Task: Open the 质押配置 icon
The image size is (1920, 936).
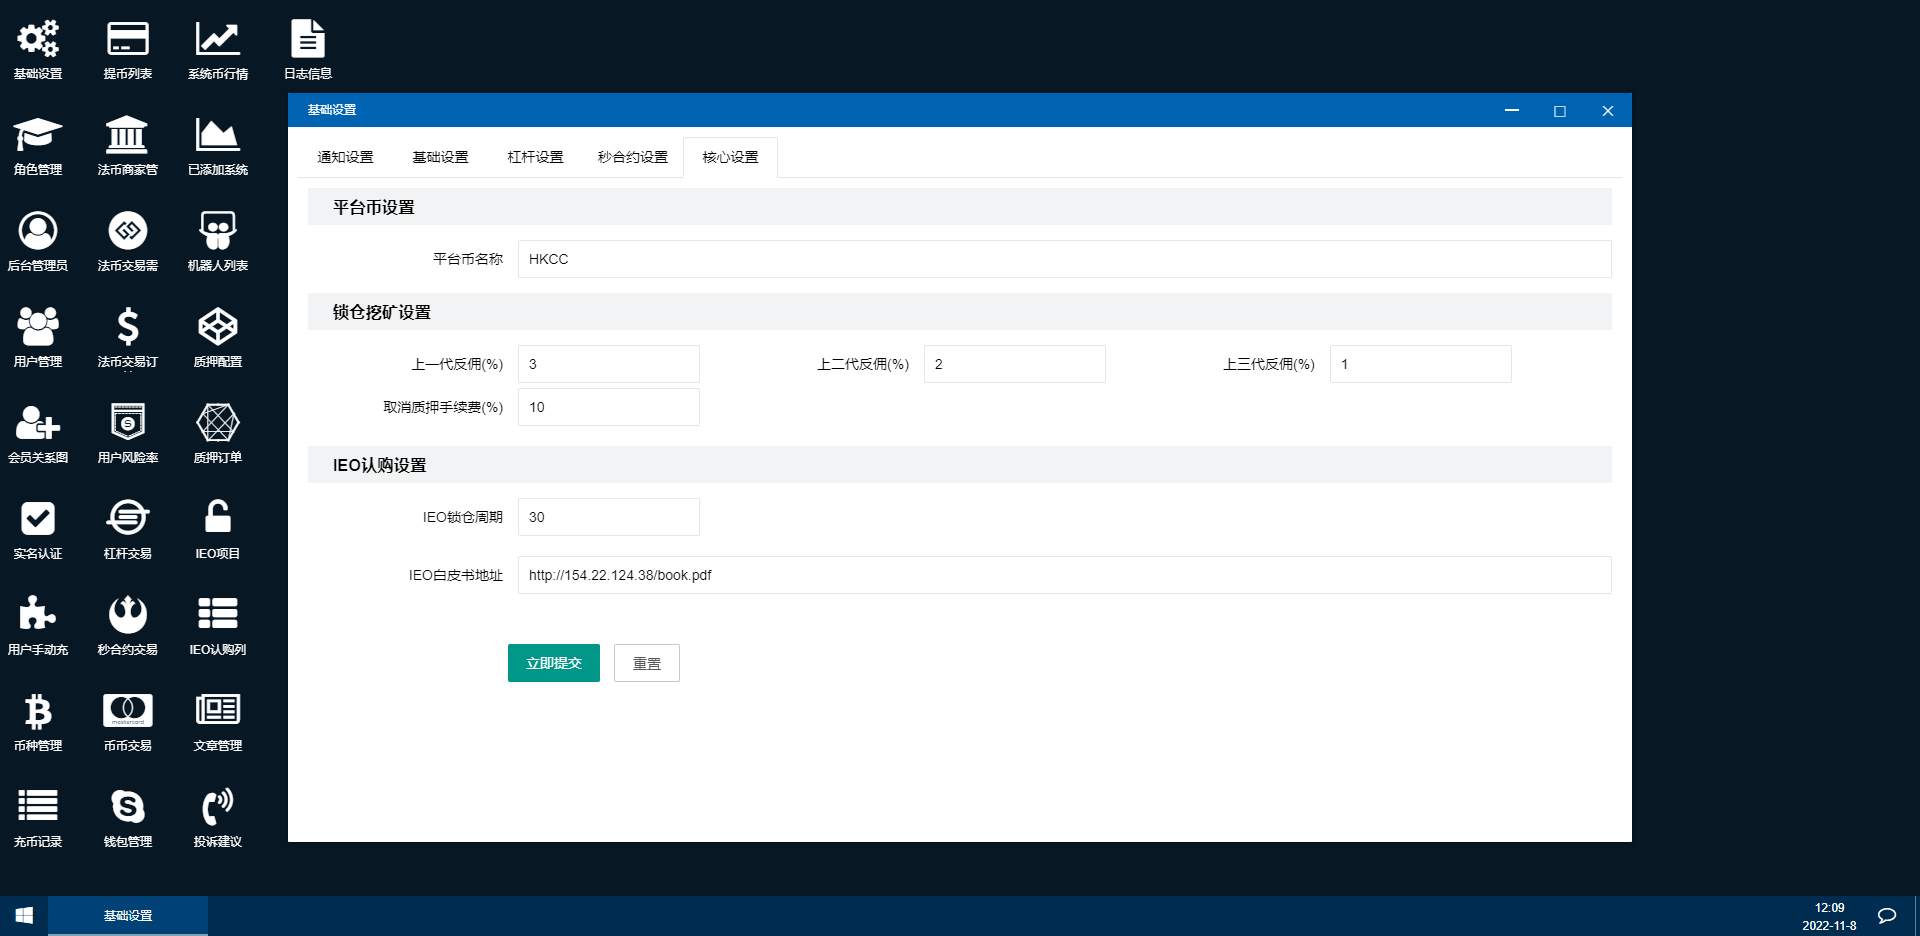Action: (x=218, y=327)
